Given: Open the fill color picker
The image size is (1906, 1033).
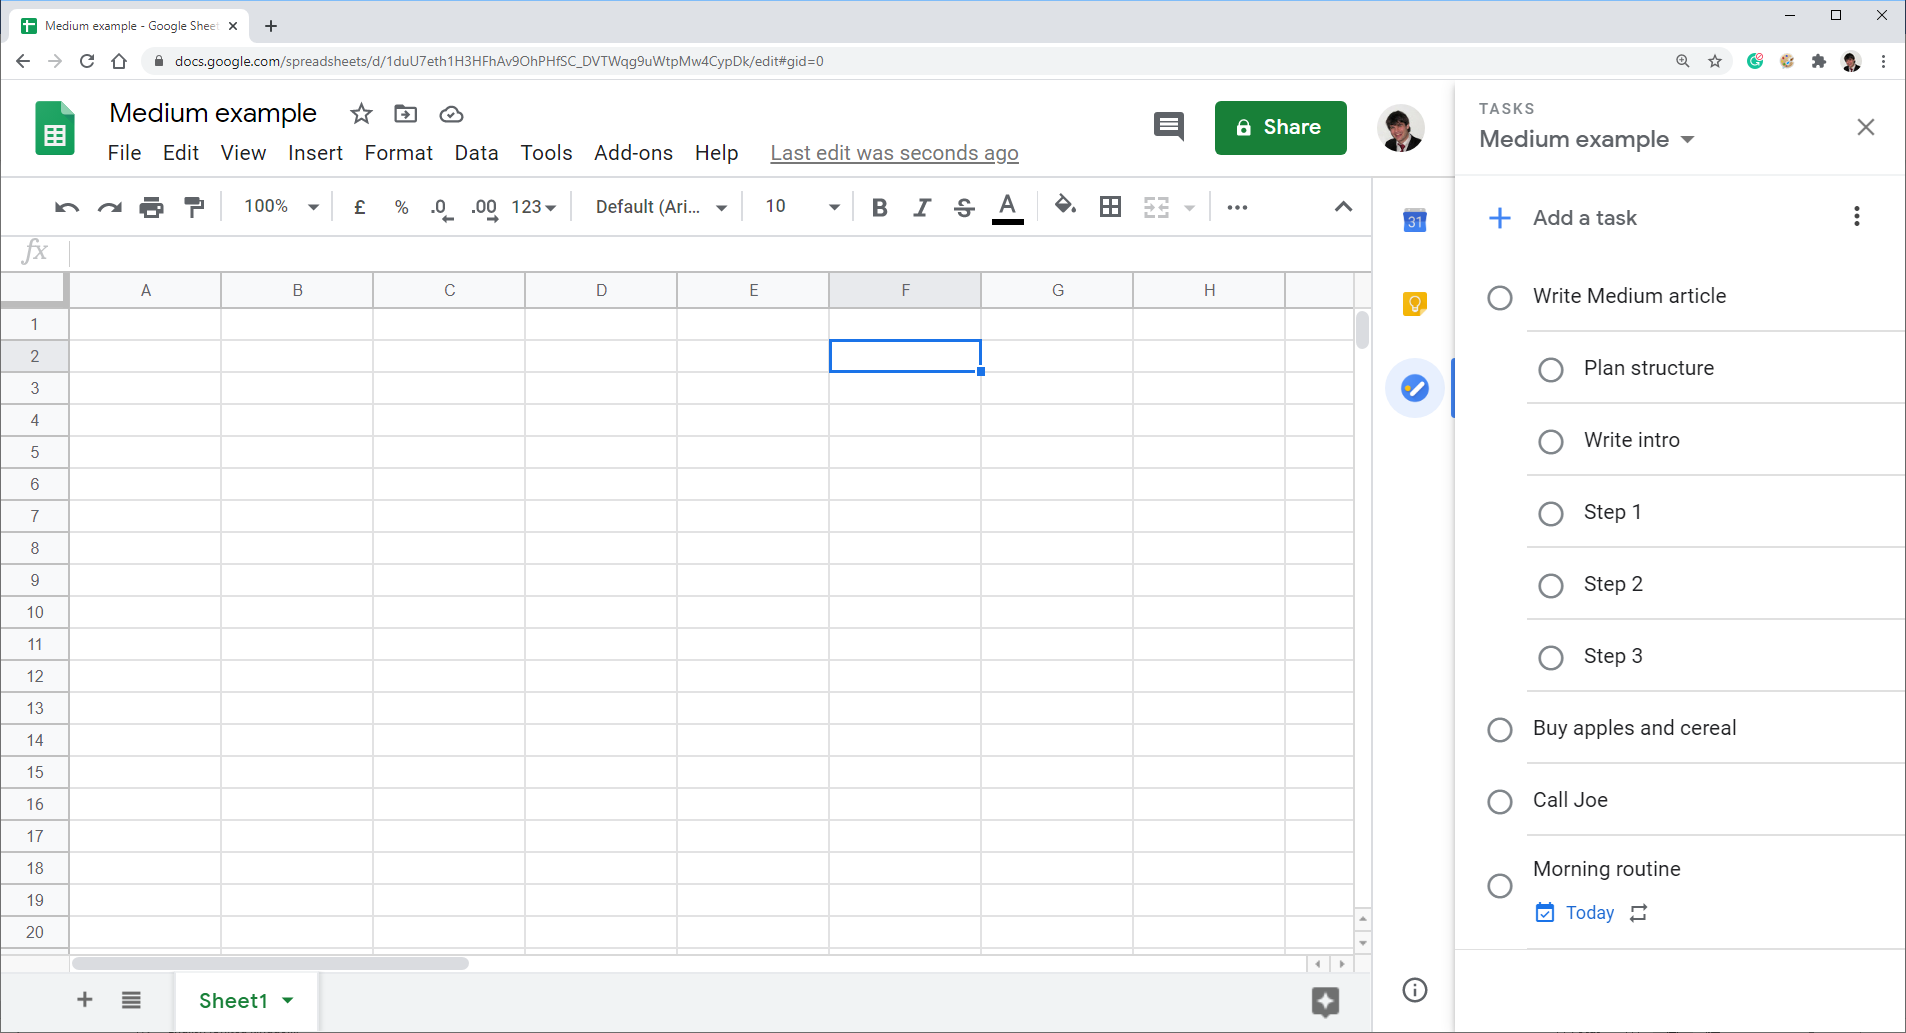Looking at the screenshot, I should [x=1065, y=206].
